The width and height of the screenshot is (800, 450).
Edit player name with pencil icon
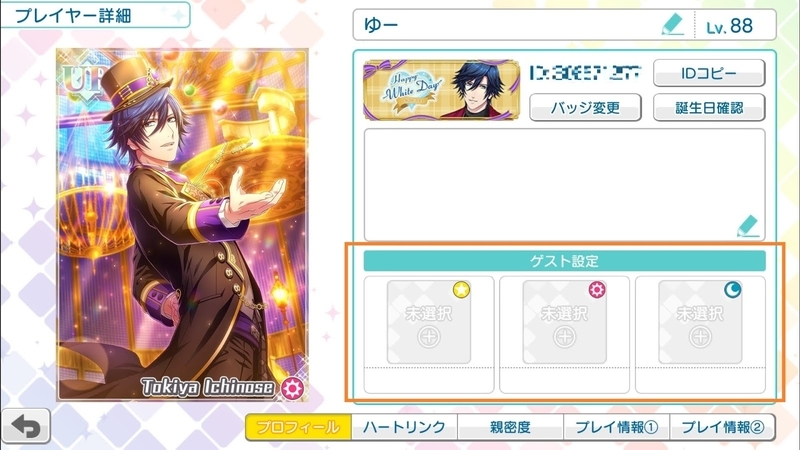pyautogui.click(x=672, y=24)
